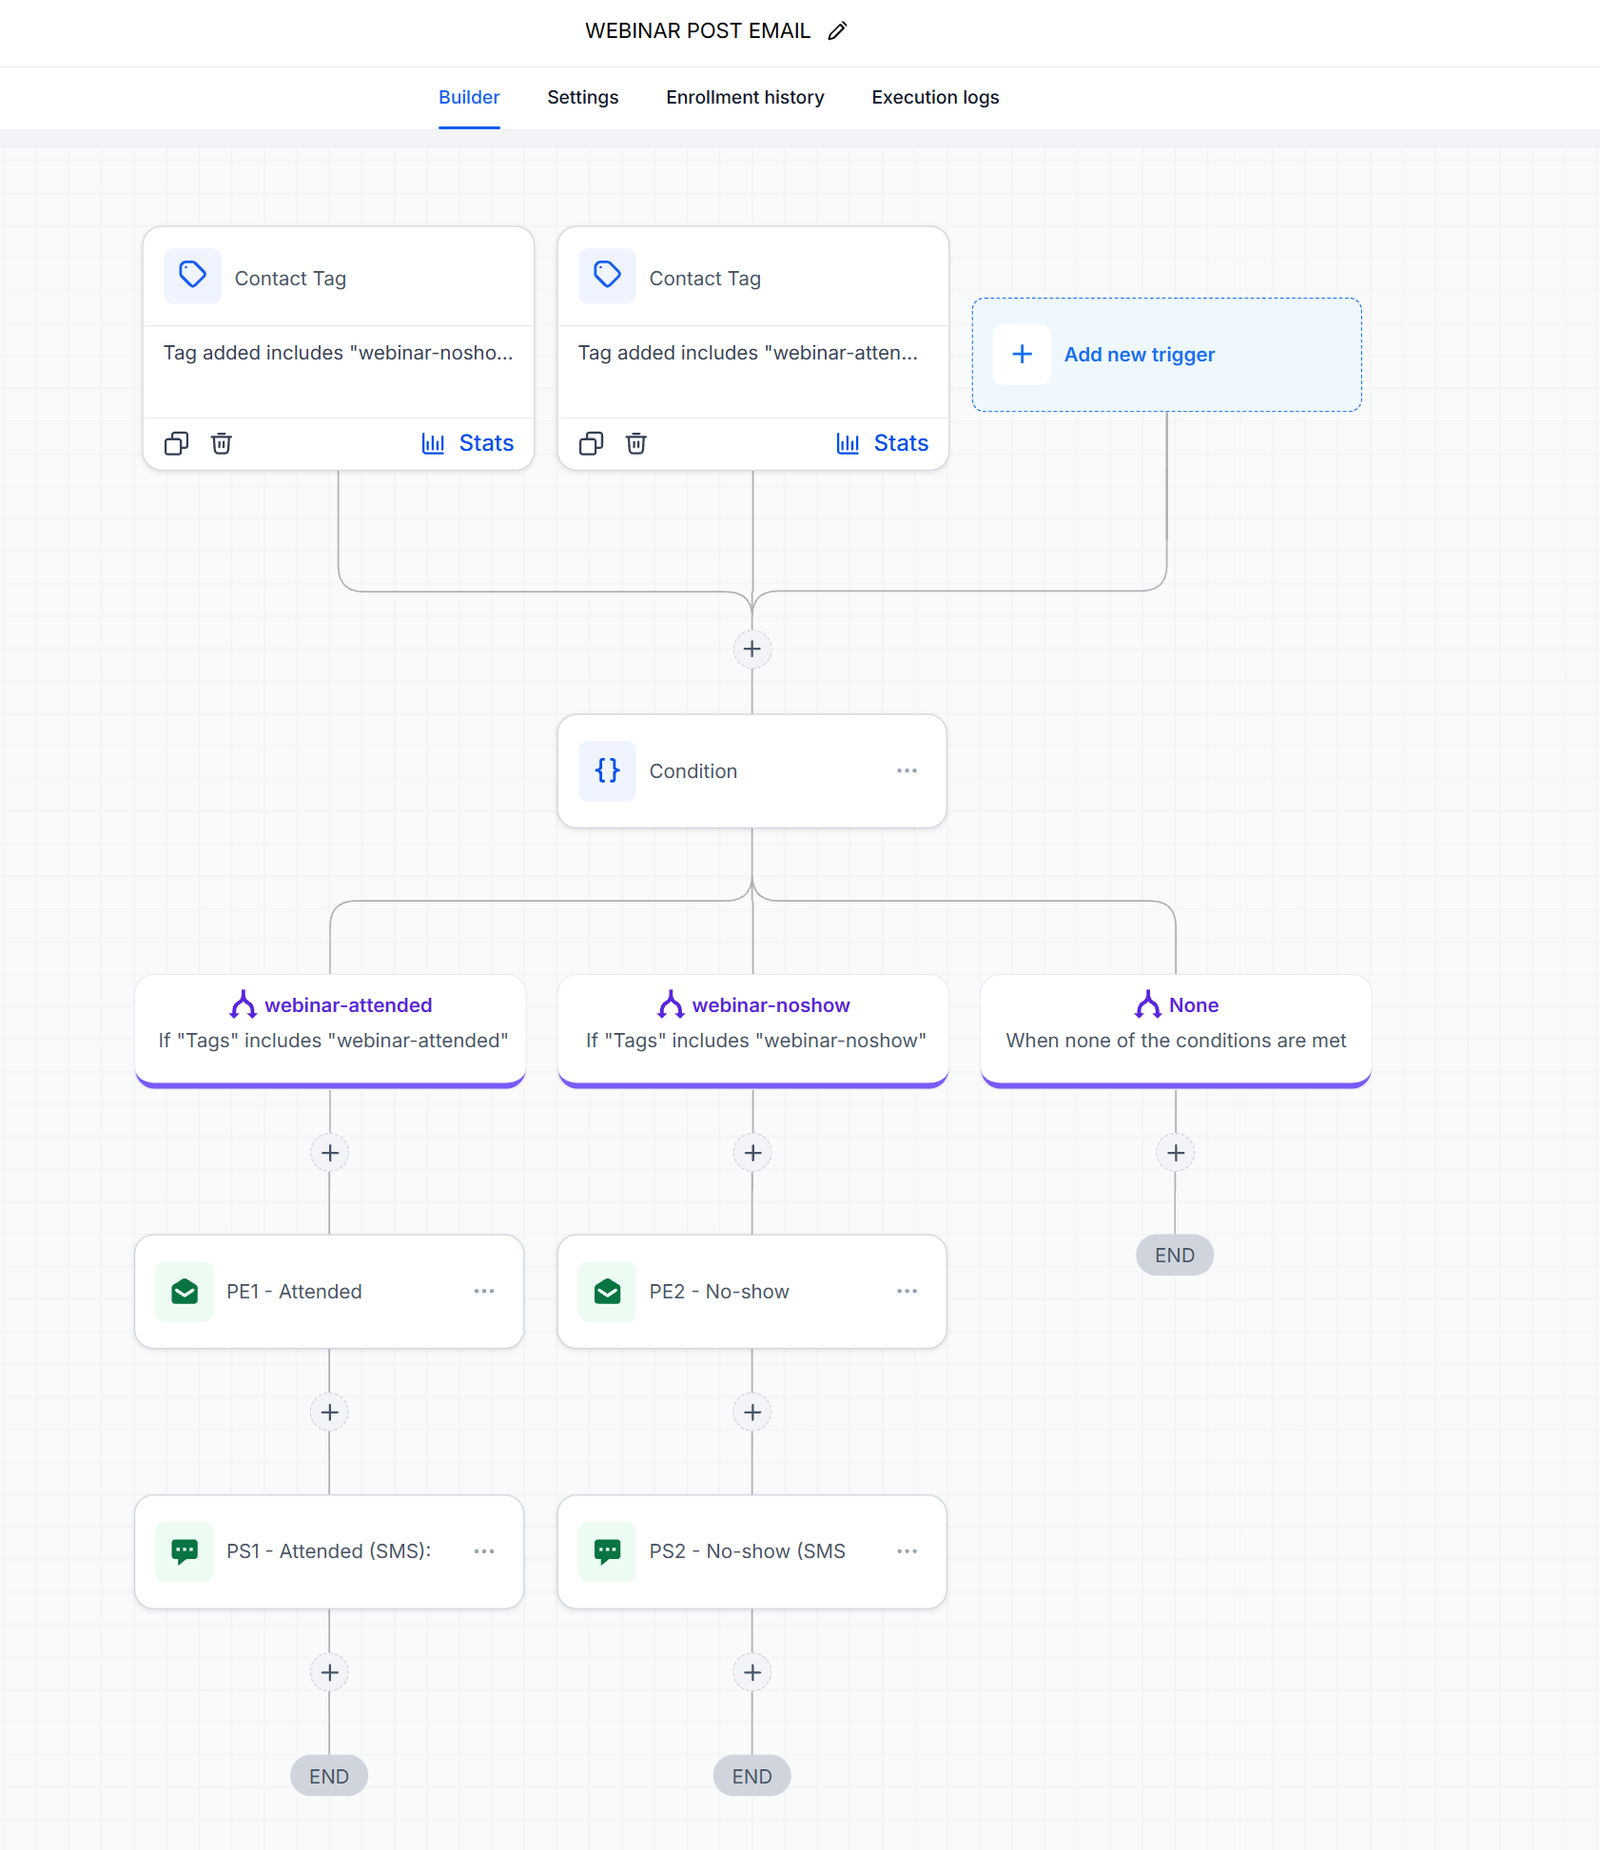Image resolution: width=1600 pixels, height=1850 pixels.
Task: Open the Execution logs tab
Action: [935, 97]
